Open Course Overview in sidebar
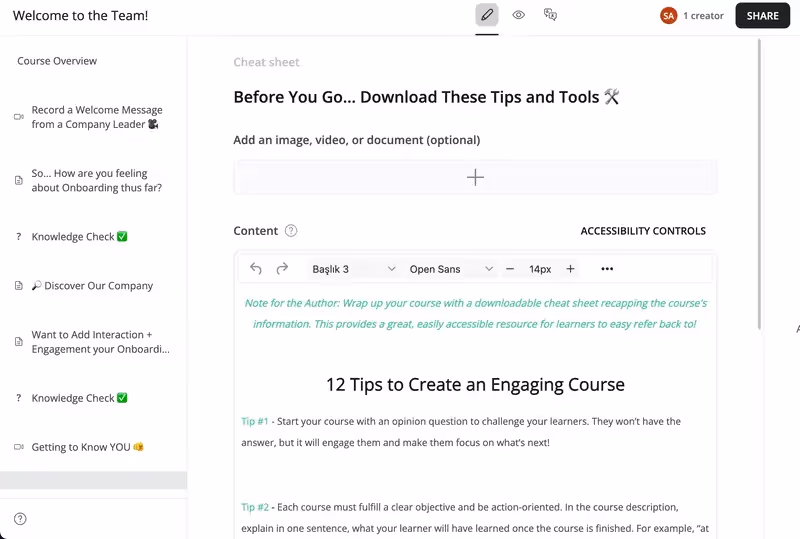 pyautogui.click(x=57, y=61)
